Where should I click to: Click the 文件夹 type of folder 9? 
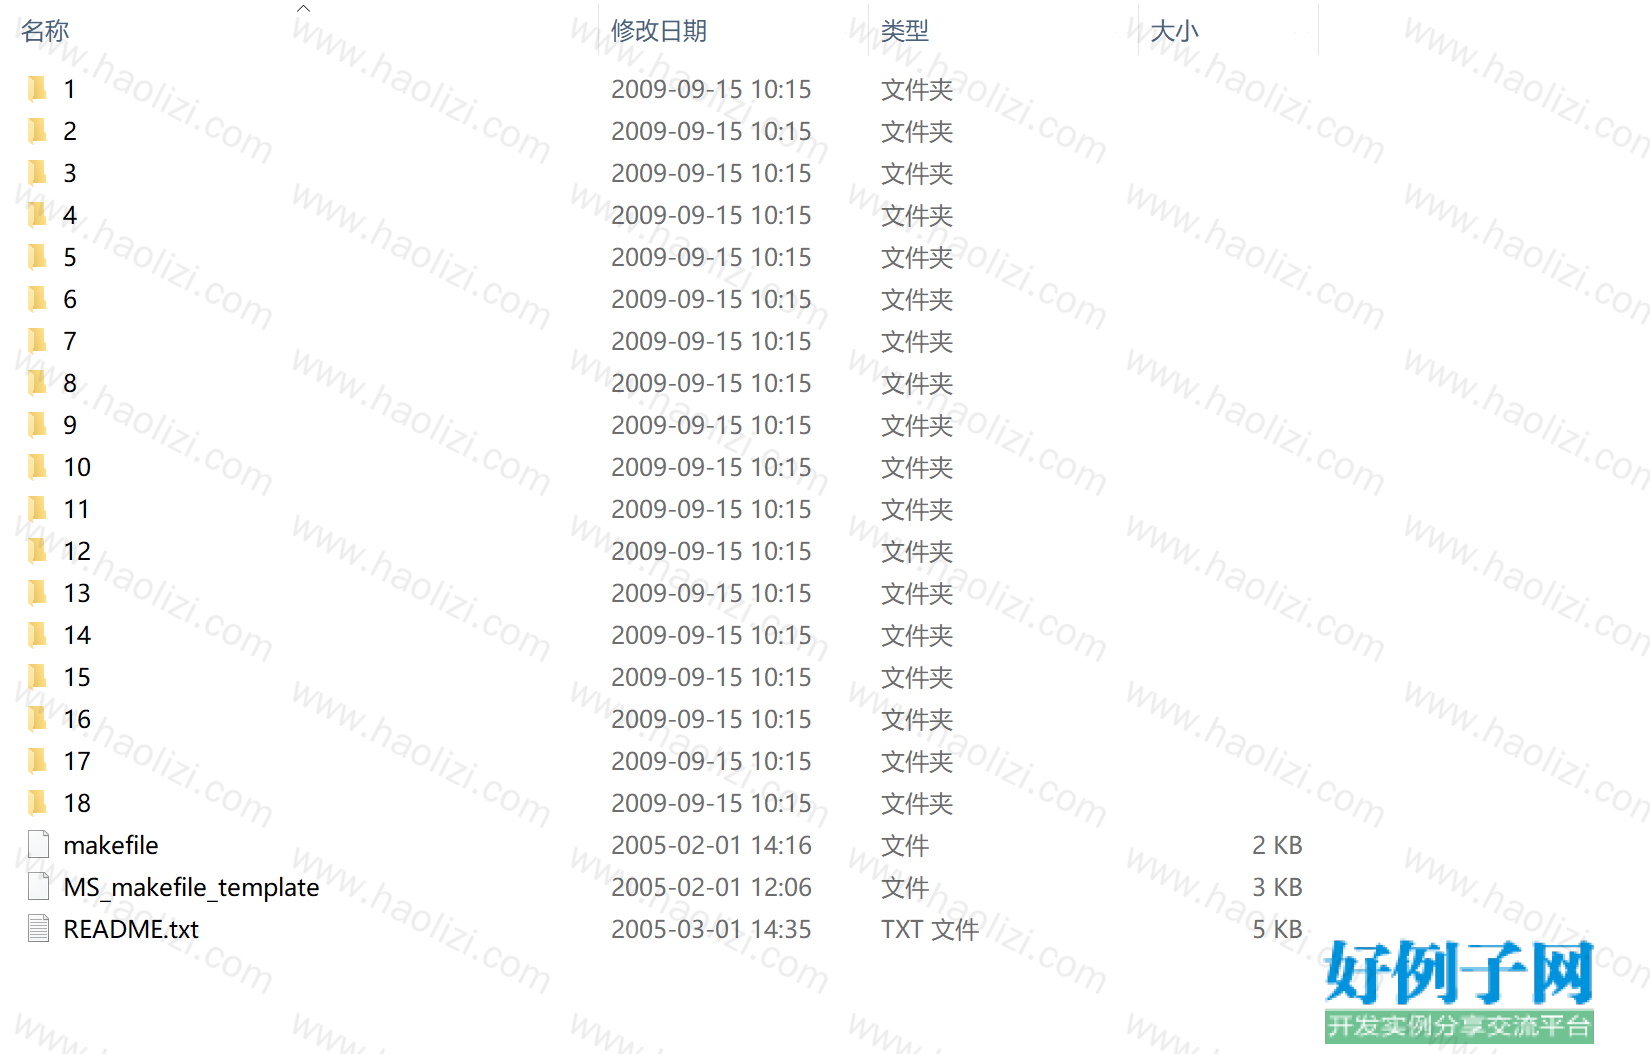pyautogui.click(x=917, y=425)
